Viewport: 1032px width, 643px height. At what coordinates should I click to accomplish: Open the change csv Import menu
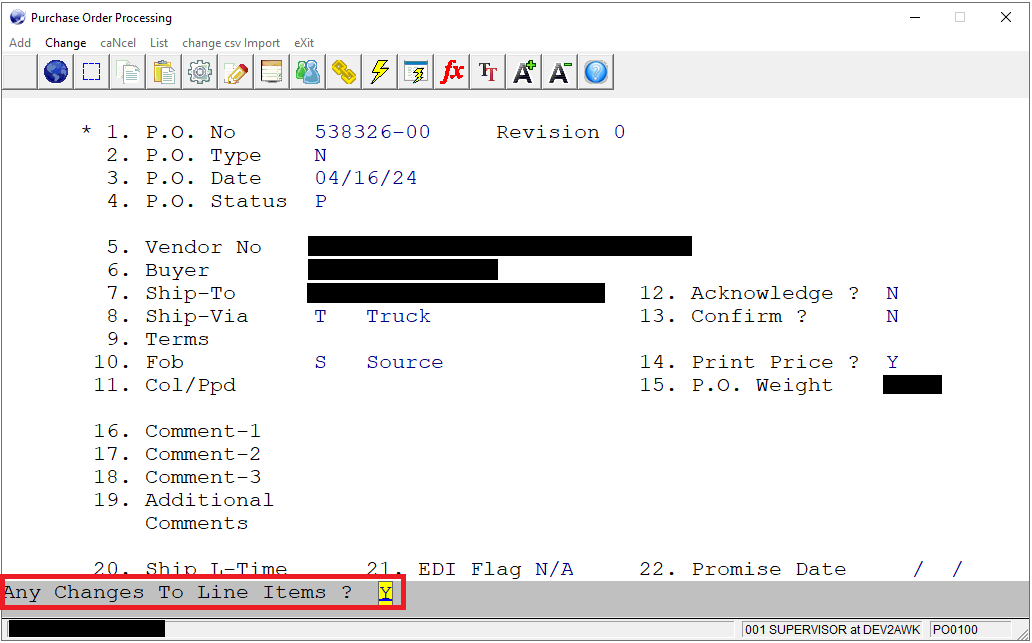click(x=231, y=43)
